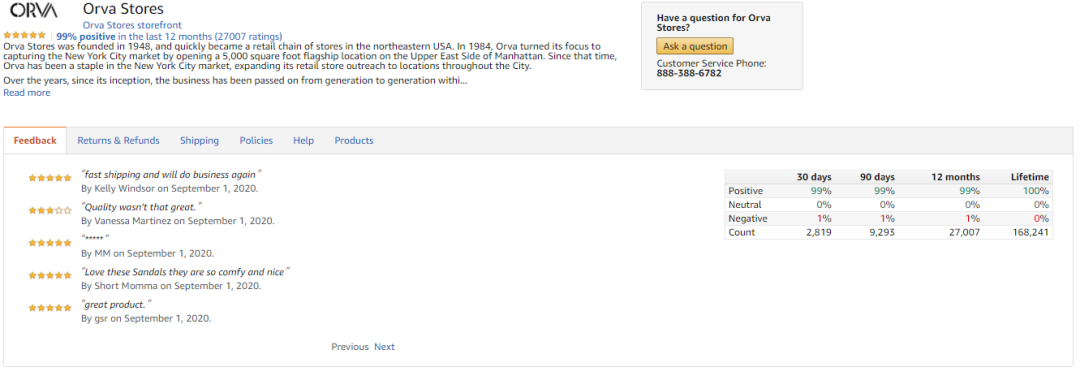Click Short Momma's five-star rating

point(50,275)
